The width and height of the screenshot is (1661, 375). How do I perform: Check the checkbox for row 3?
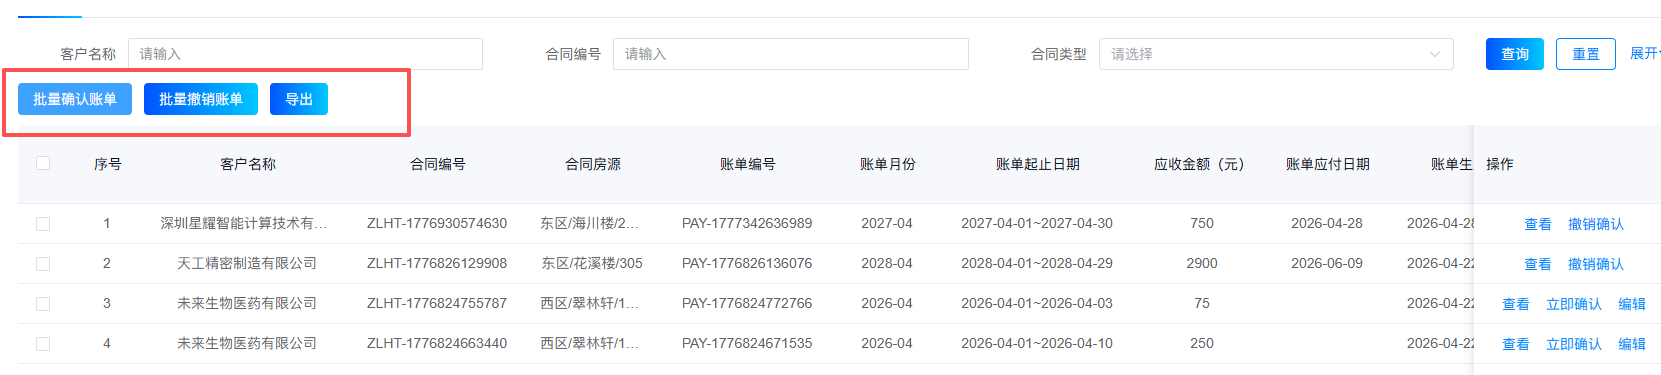(43, 304)
